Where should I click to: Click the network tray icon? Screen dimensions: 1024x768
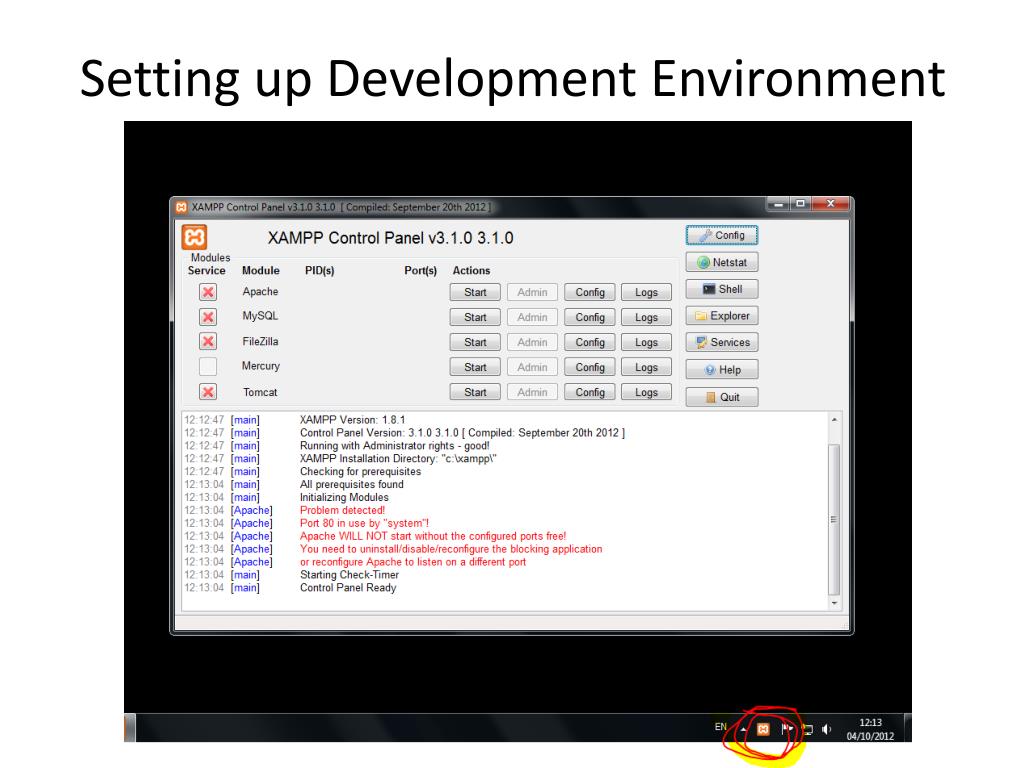(808, 729)
